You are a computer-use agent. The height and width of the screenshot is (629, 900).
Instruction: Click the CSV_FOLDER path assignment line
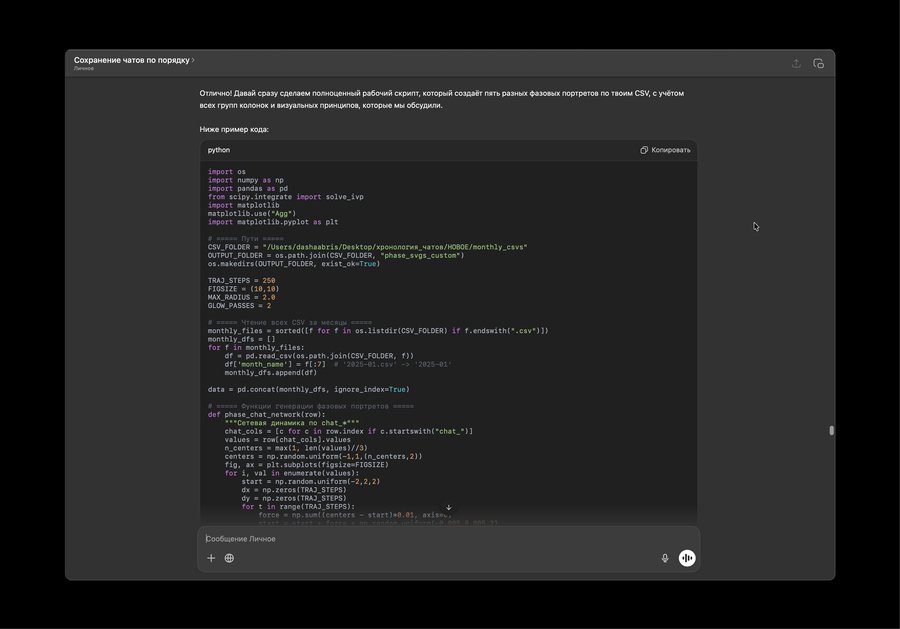367,247
